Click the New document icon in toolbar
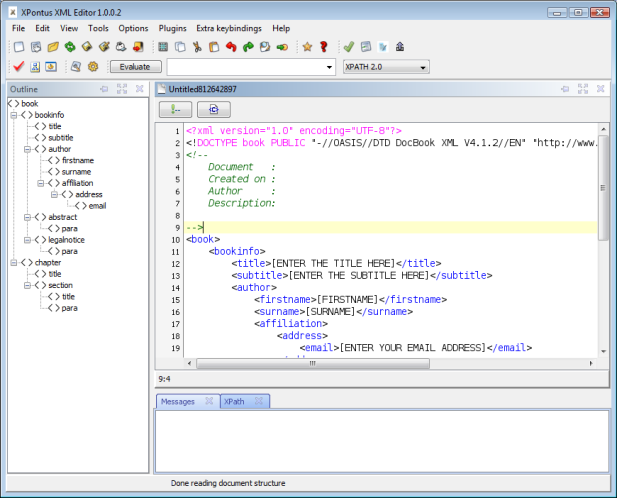This screenshot has height=498, width=617. pyautogui.click(x=19, y=47)
